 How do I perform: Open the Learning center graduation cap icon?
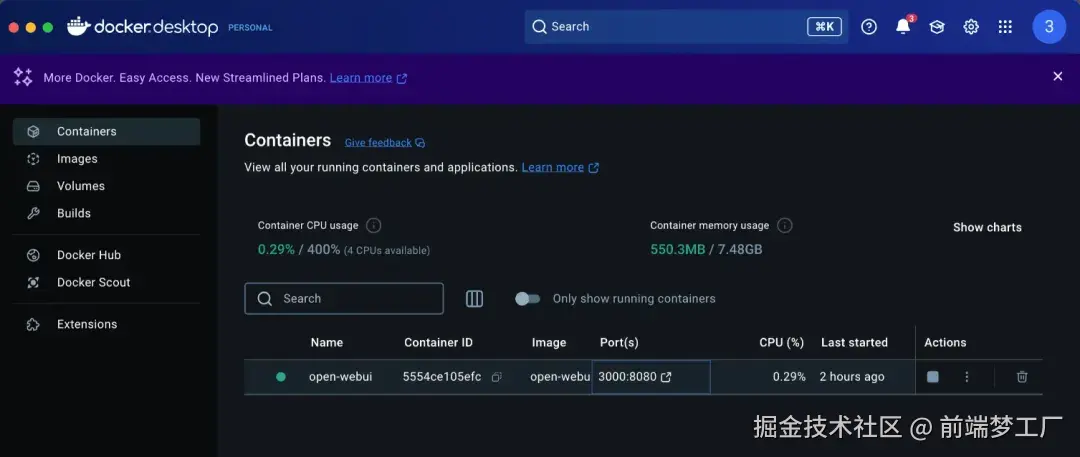pyautogui.click(x=937, y=27)
